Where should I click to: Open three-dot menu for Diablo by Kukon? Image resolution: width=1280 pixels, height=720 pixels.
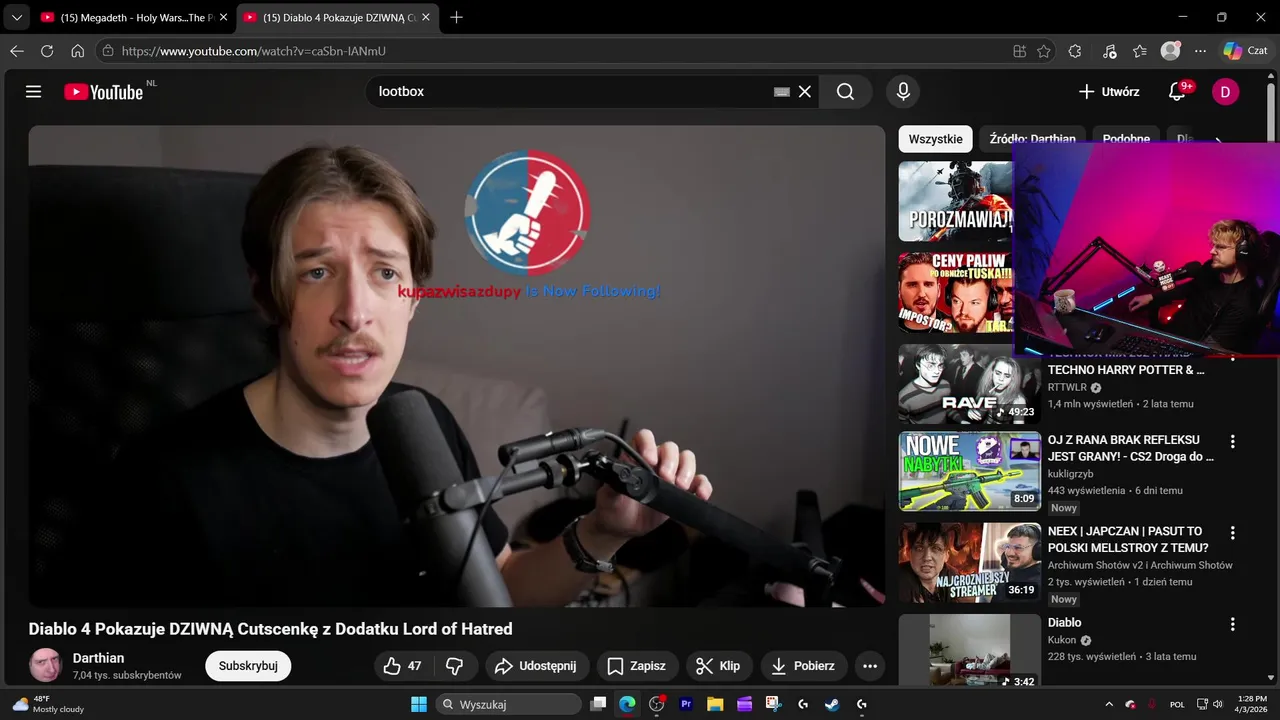point(1233,624)
